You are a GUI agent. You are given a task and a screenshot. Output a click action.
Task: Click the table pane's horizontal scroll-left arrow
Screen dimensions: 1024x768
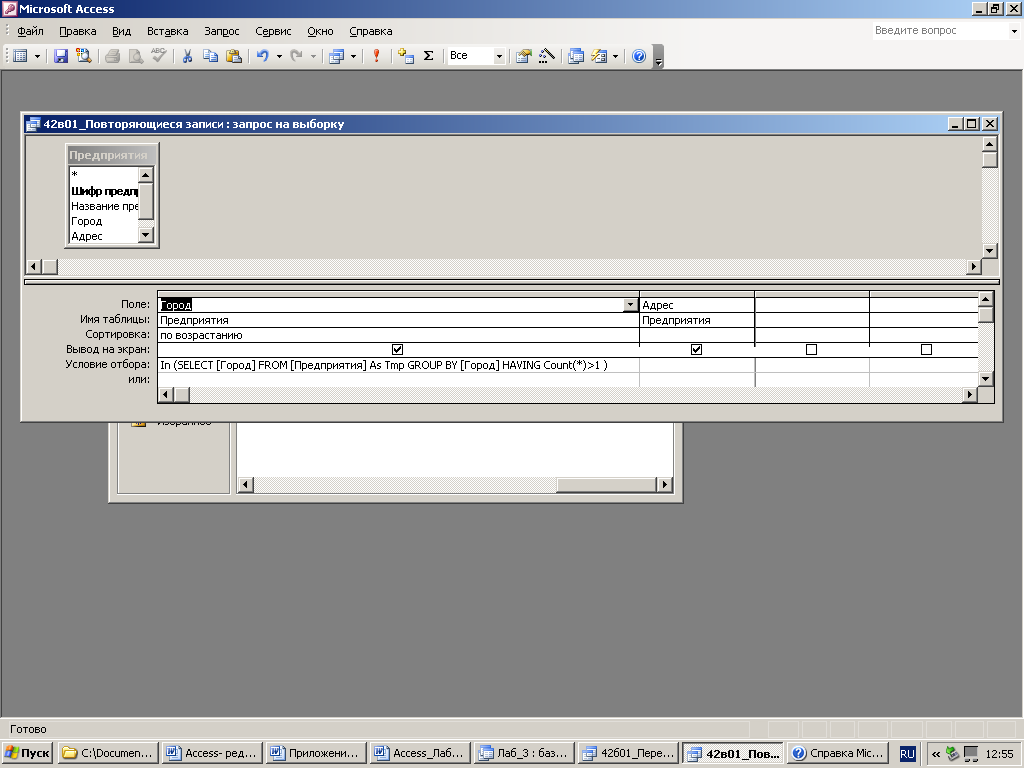(x=33, y=266)
